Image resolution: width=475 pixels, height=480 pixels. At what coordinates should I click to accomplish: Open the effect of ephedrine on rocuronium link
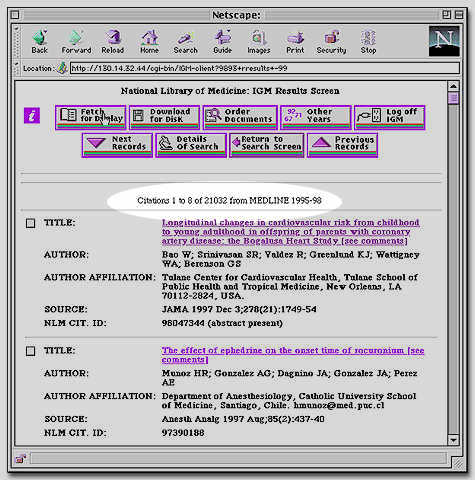(x=293, y=355)
